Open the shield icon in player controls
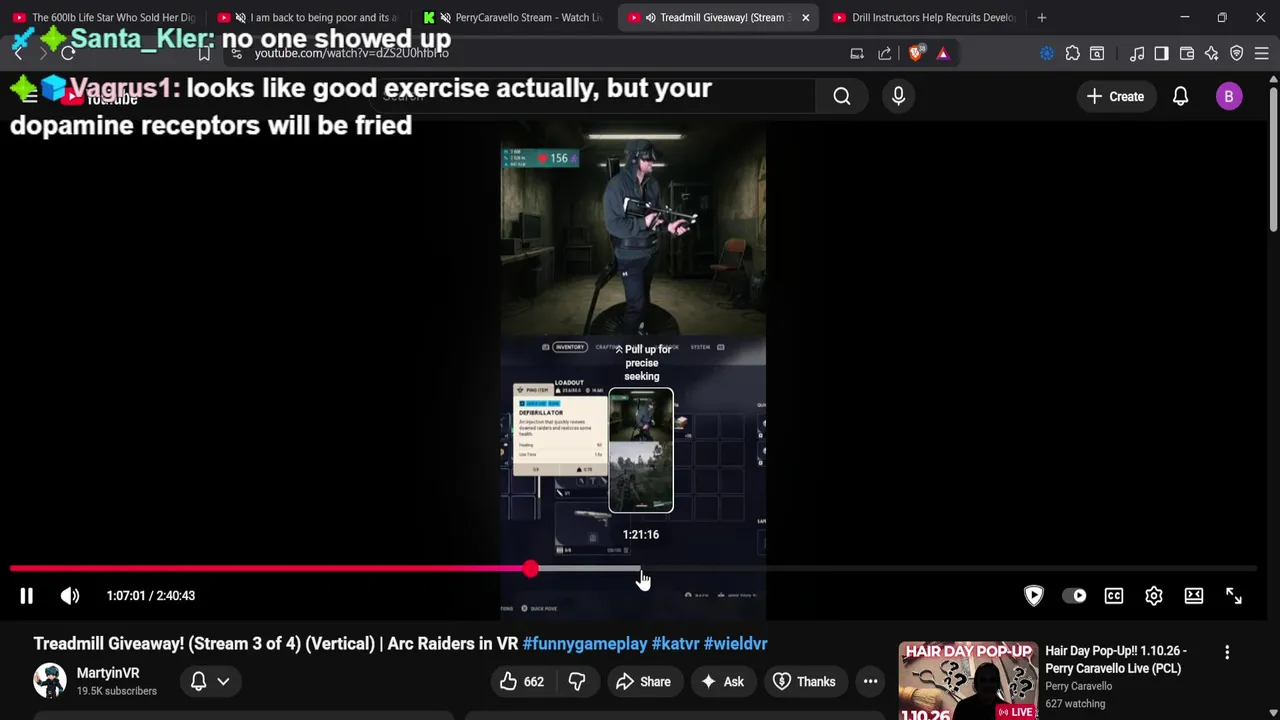The width and height of the screenshot is (1280, 720). pos(1034,596)
